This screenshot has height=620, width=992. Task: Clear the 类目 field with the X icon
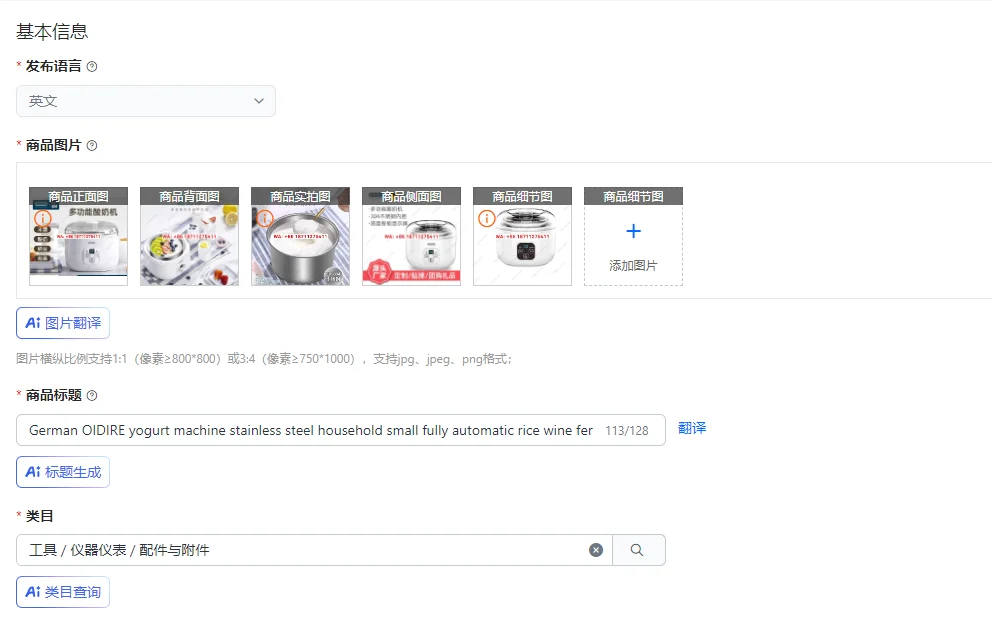tap(596, 550)
